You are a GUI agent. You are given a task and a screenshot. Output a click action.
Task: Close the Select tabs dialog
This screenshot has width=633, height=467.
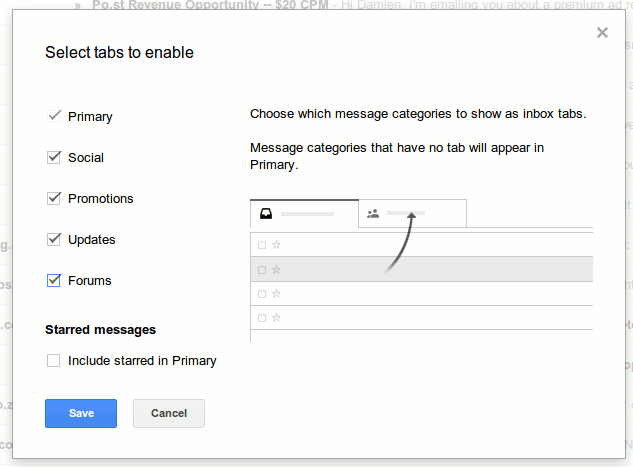pos(602,33)
